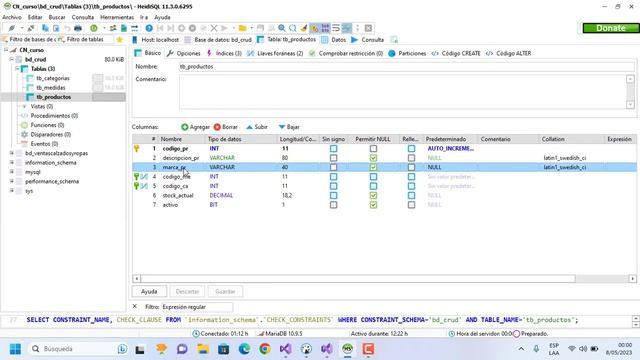640x360 pixels.
Task: Open Microsoft Edge from the taskbar
Action: pos(244,349)
